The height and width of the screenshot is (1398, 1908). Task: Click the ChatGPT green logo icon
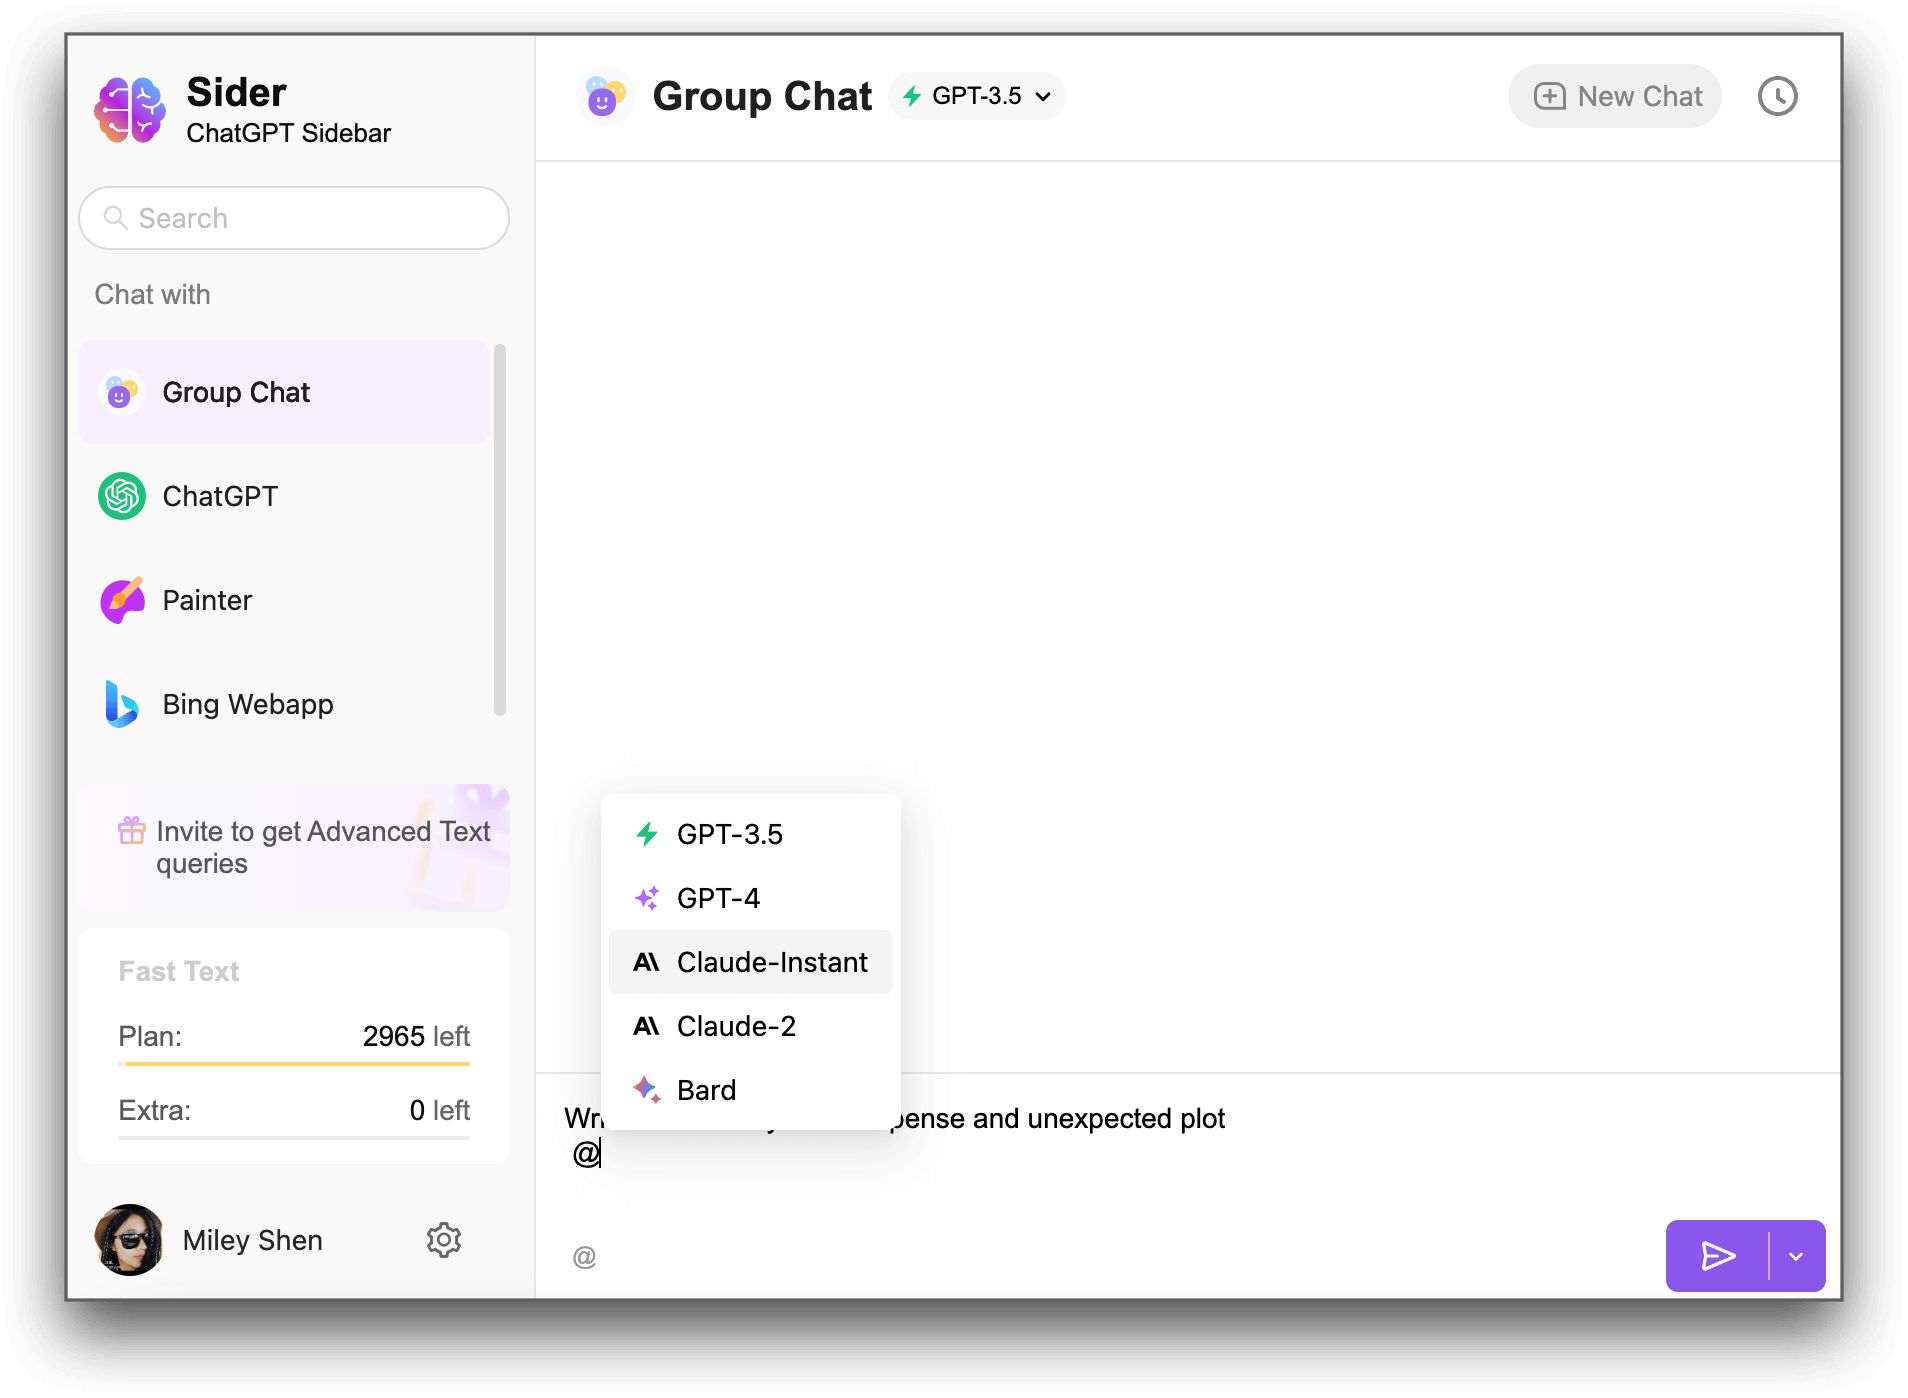122,496
